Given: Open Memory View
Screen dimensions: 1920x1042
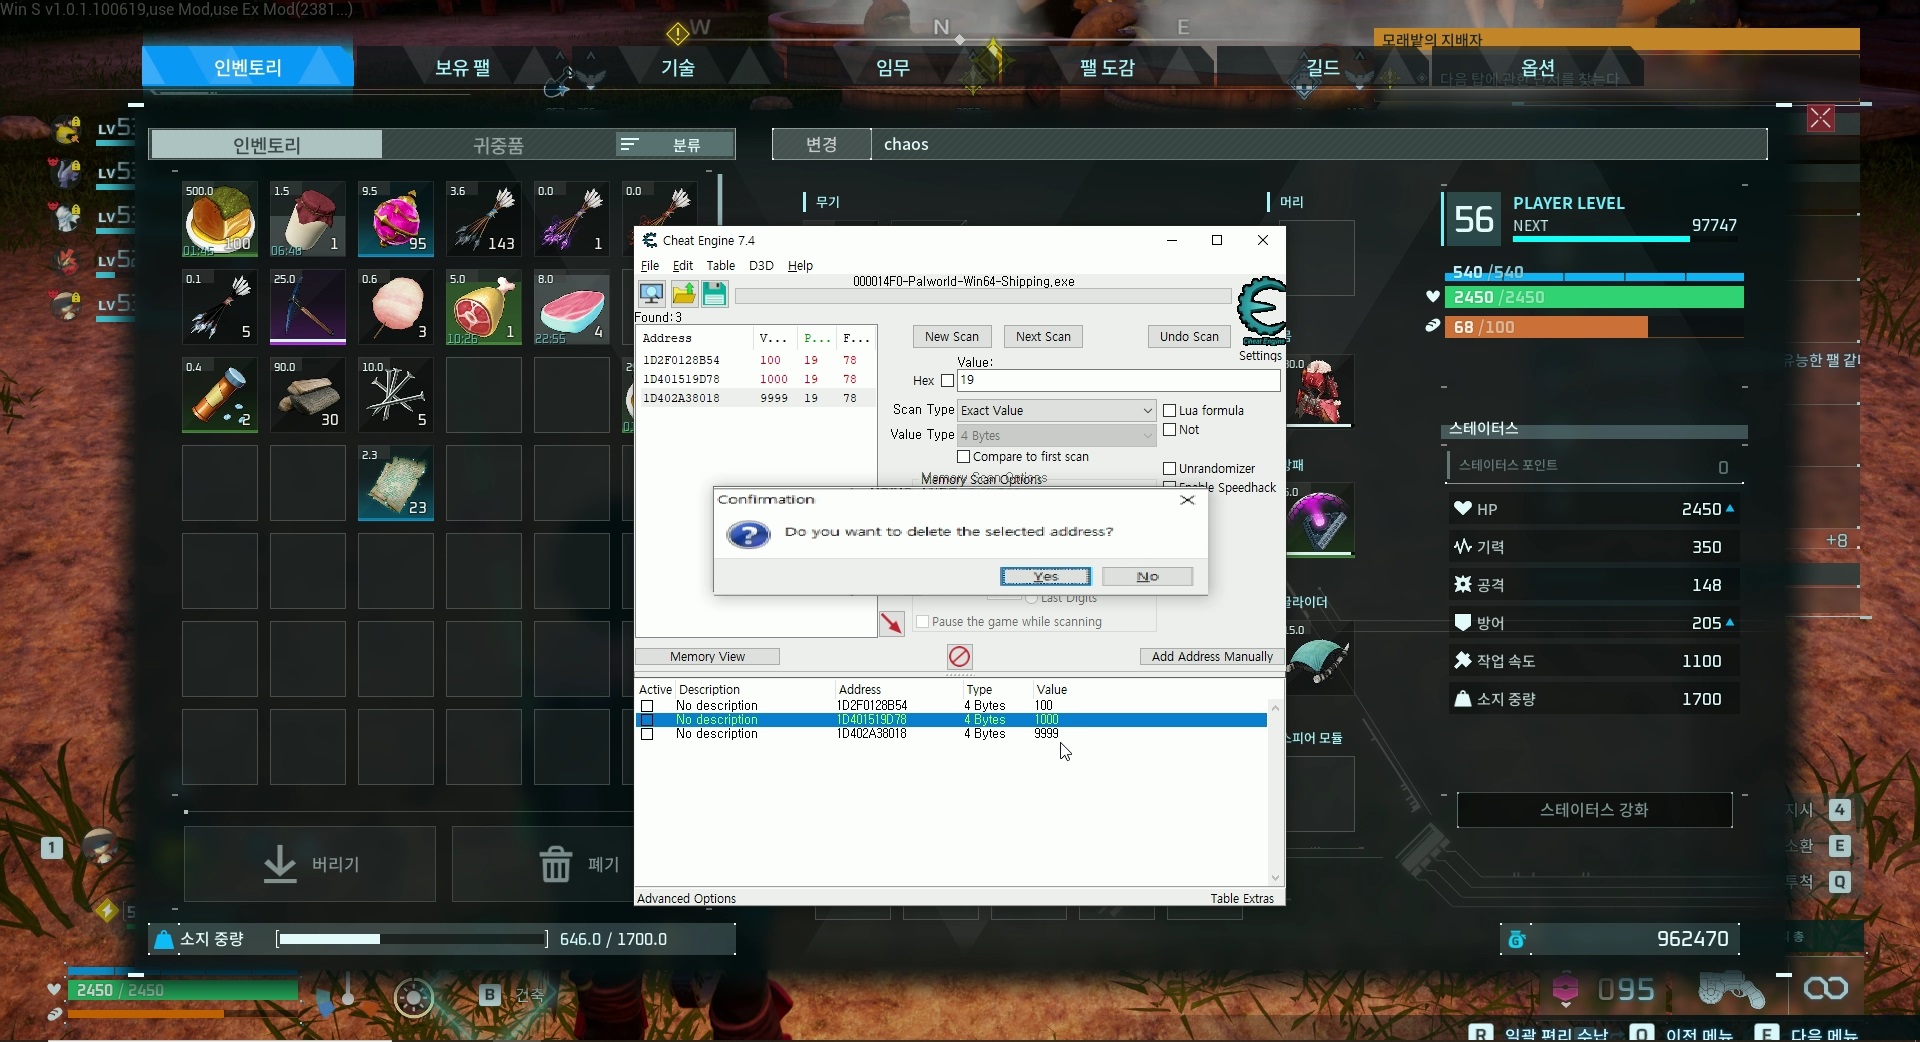Looking at the screenshot, I should tap(707, 657).
